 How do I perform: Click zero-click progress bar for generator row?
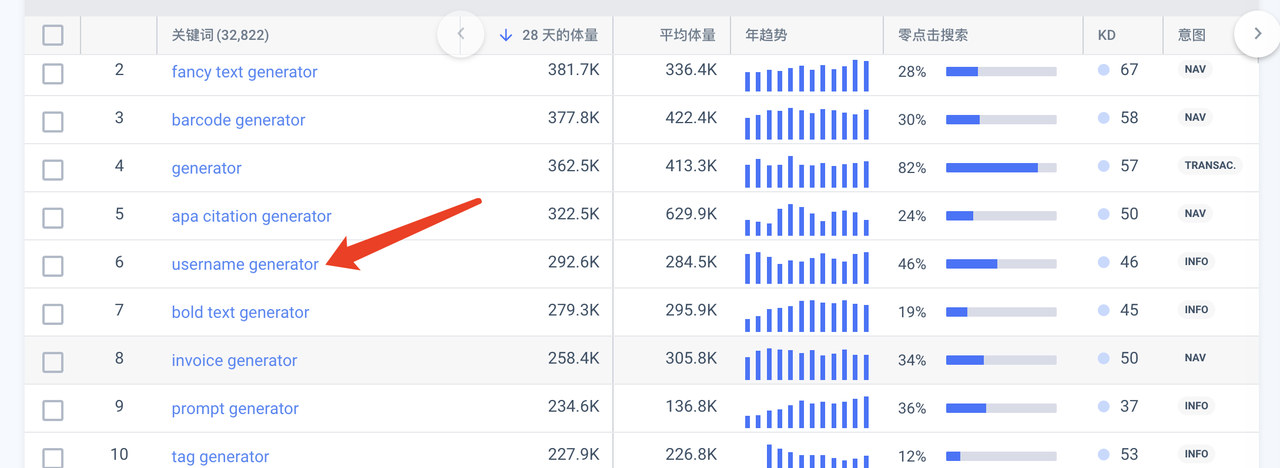[1001, 168]
